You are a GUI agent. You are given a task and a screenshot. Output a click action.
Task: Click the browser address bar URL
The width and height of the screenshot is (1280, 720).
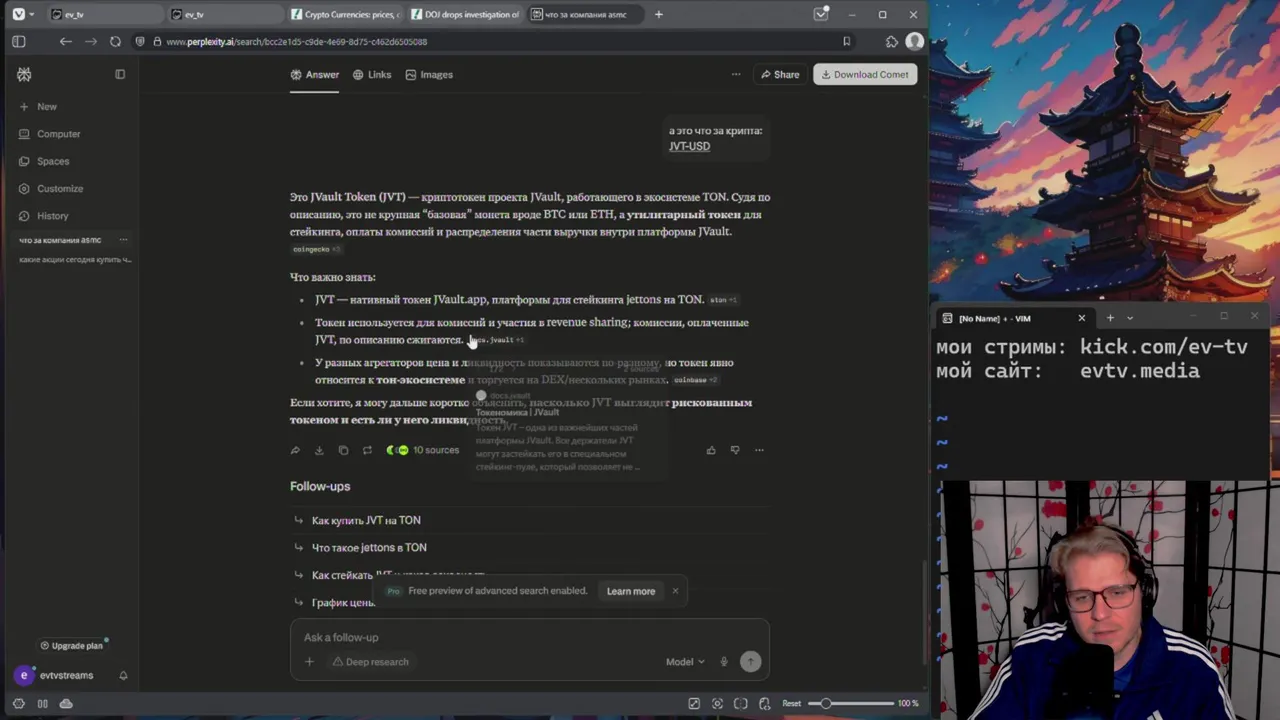point(296,41)
